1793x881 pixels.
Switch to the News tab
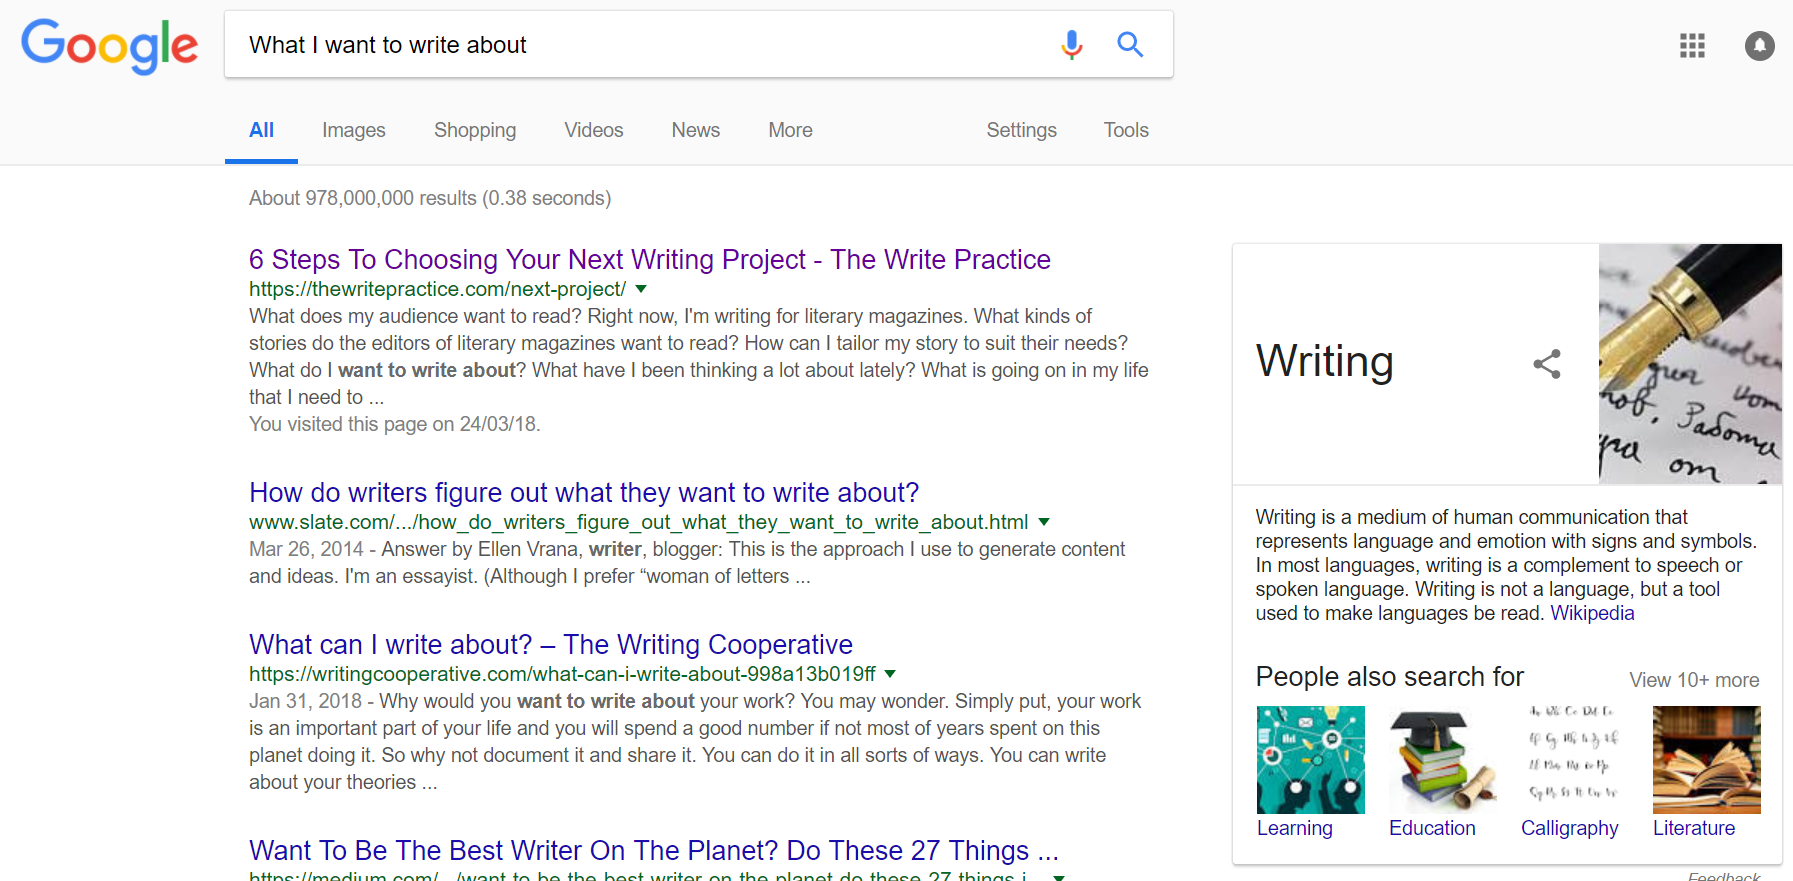696,130
